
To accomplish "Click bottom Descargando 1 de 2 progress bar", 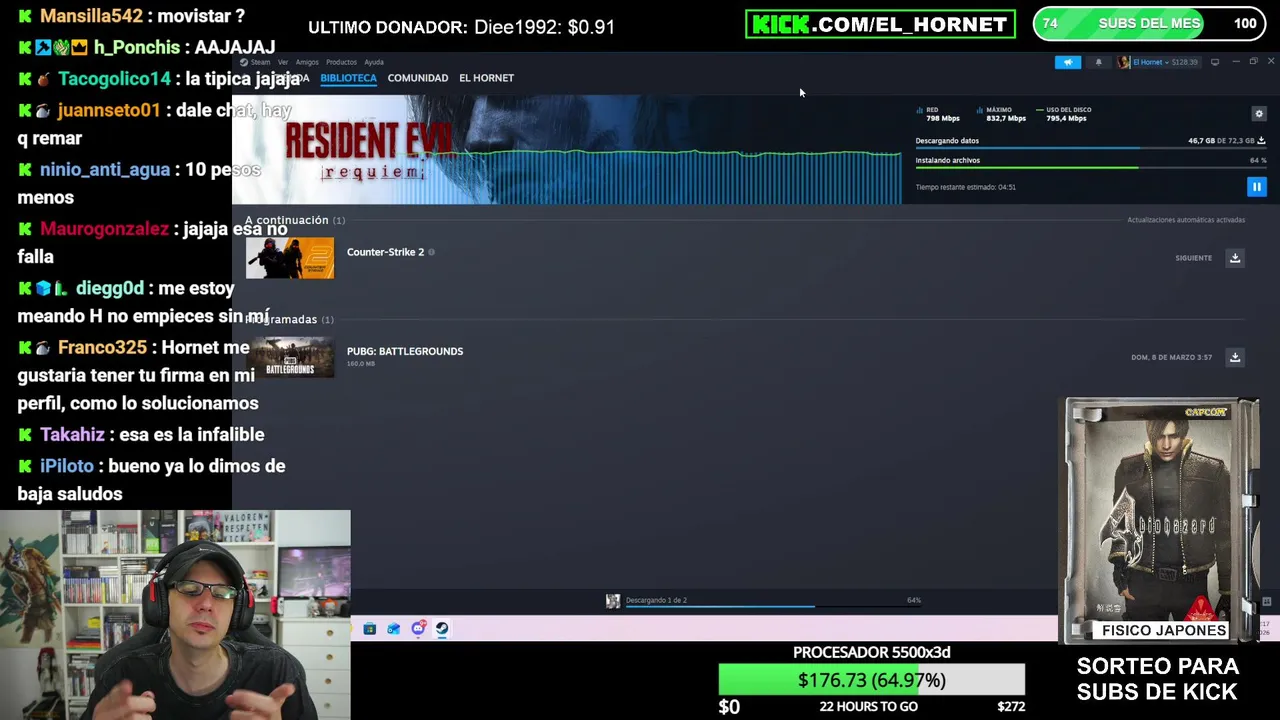I will 772,606.
